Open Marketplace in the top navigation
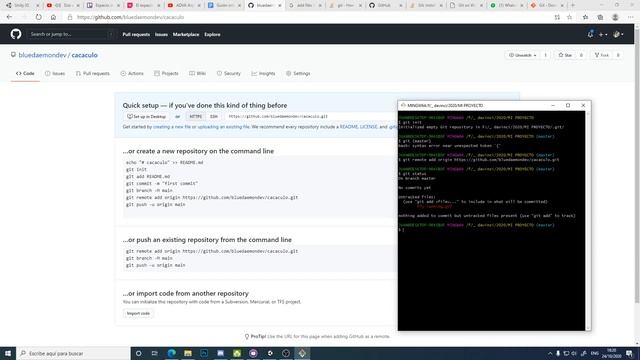The width and height of the screenshot is (640, 360). 186,35
